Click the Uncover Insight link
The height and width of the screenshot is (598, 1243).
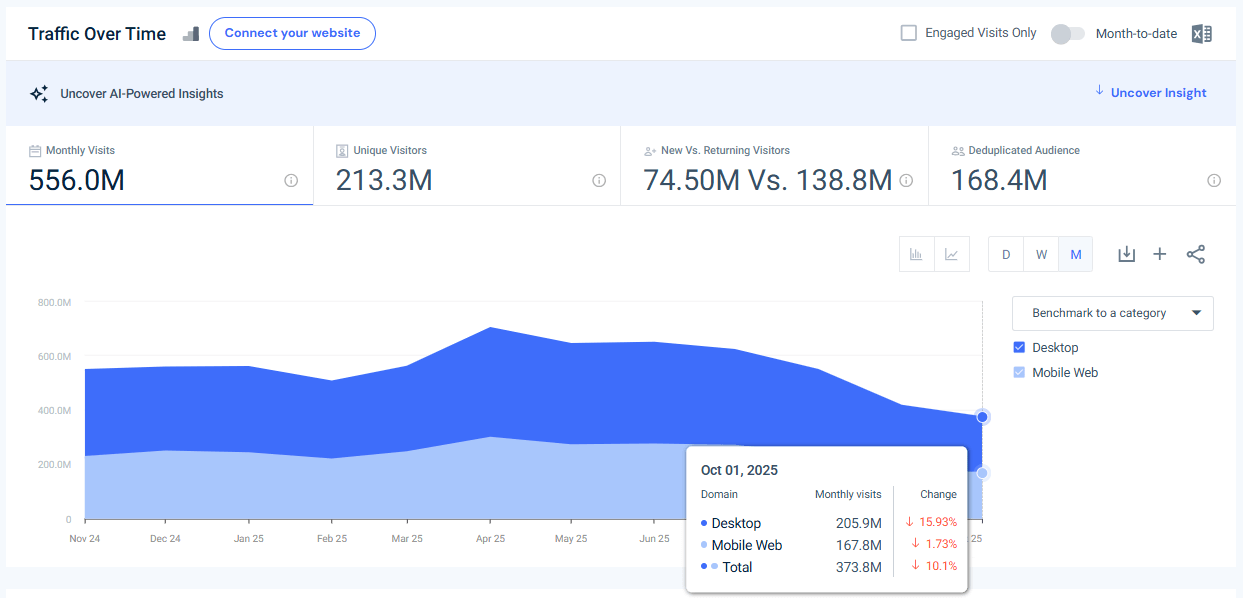click(x=1157, y=92)
